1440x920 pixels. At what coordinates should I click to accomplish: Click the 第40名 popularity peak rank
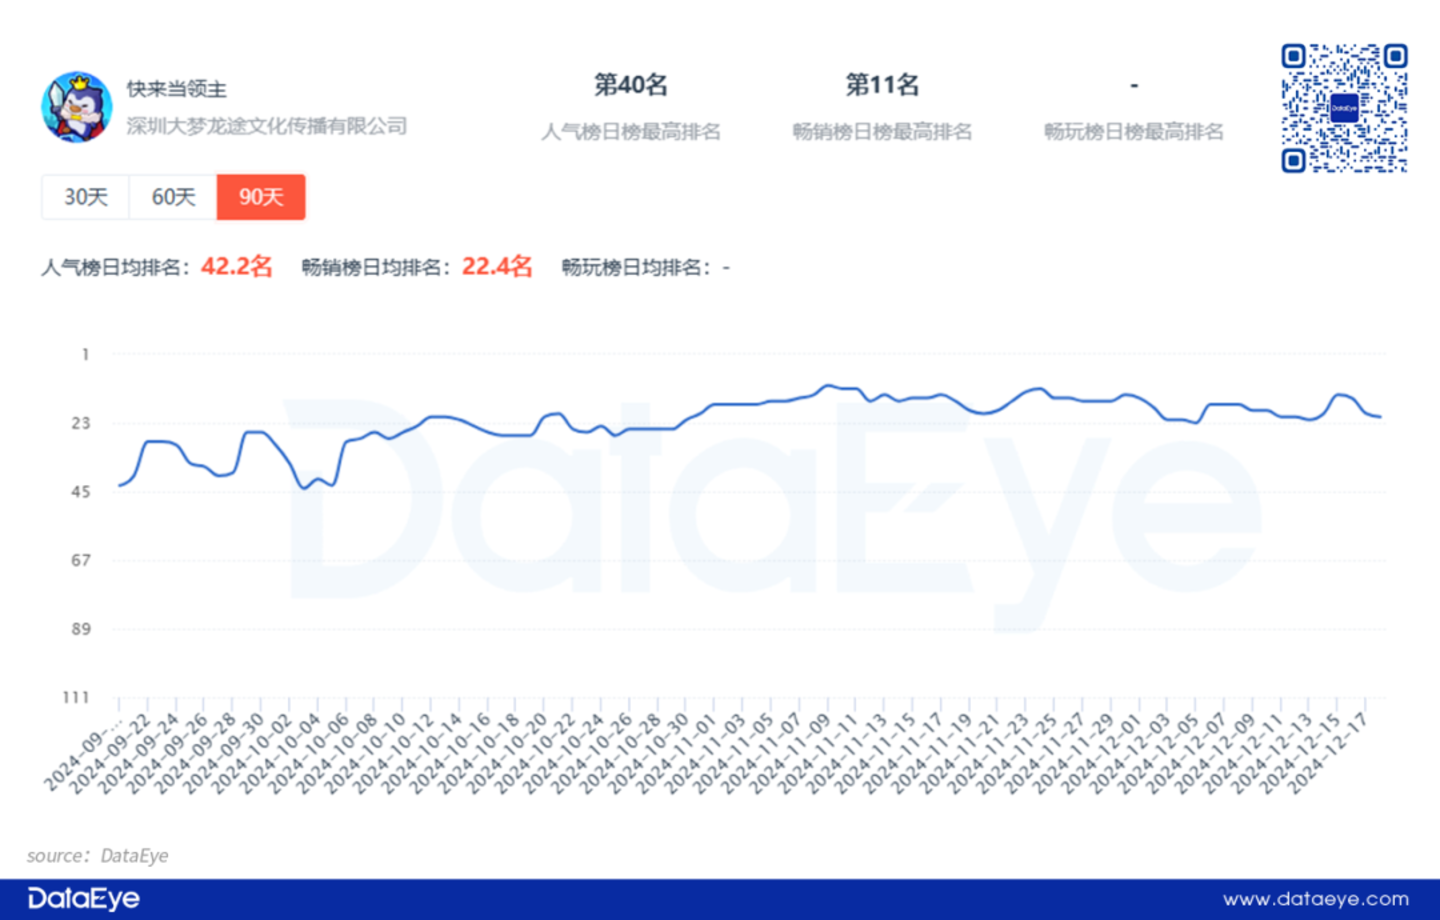click(x=630, y=85)
